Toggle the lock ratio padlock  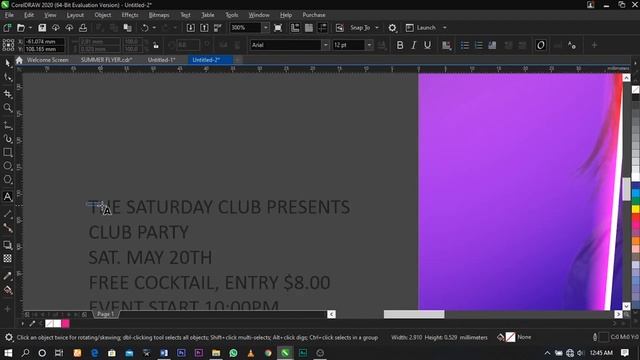[x=156, y=45]
